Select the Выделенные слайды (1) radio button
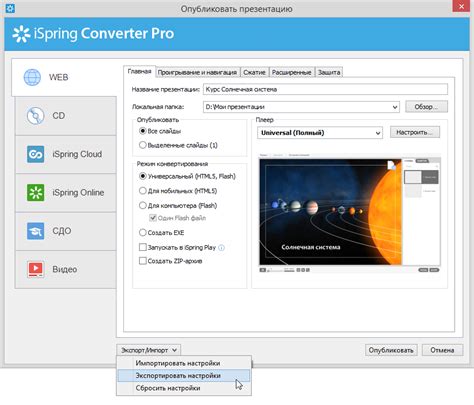Screen dimensions: 474x405 tap(143, 145)
